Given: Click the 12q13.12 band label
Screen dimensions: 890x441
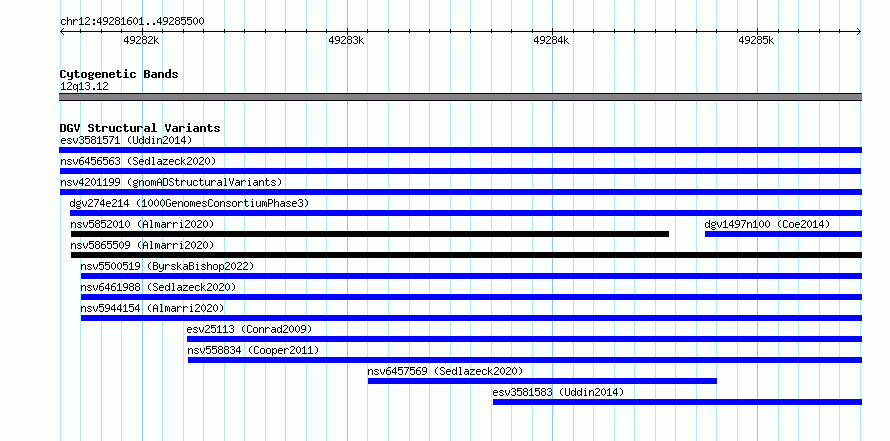Looking at the screenshot, I should click(x=84, y=87).
